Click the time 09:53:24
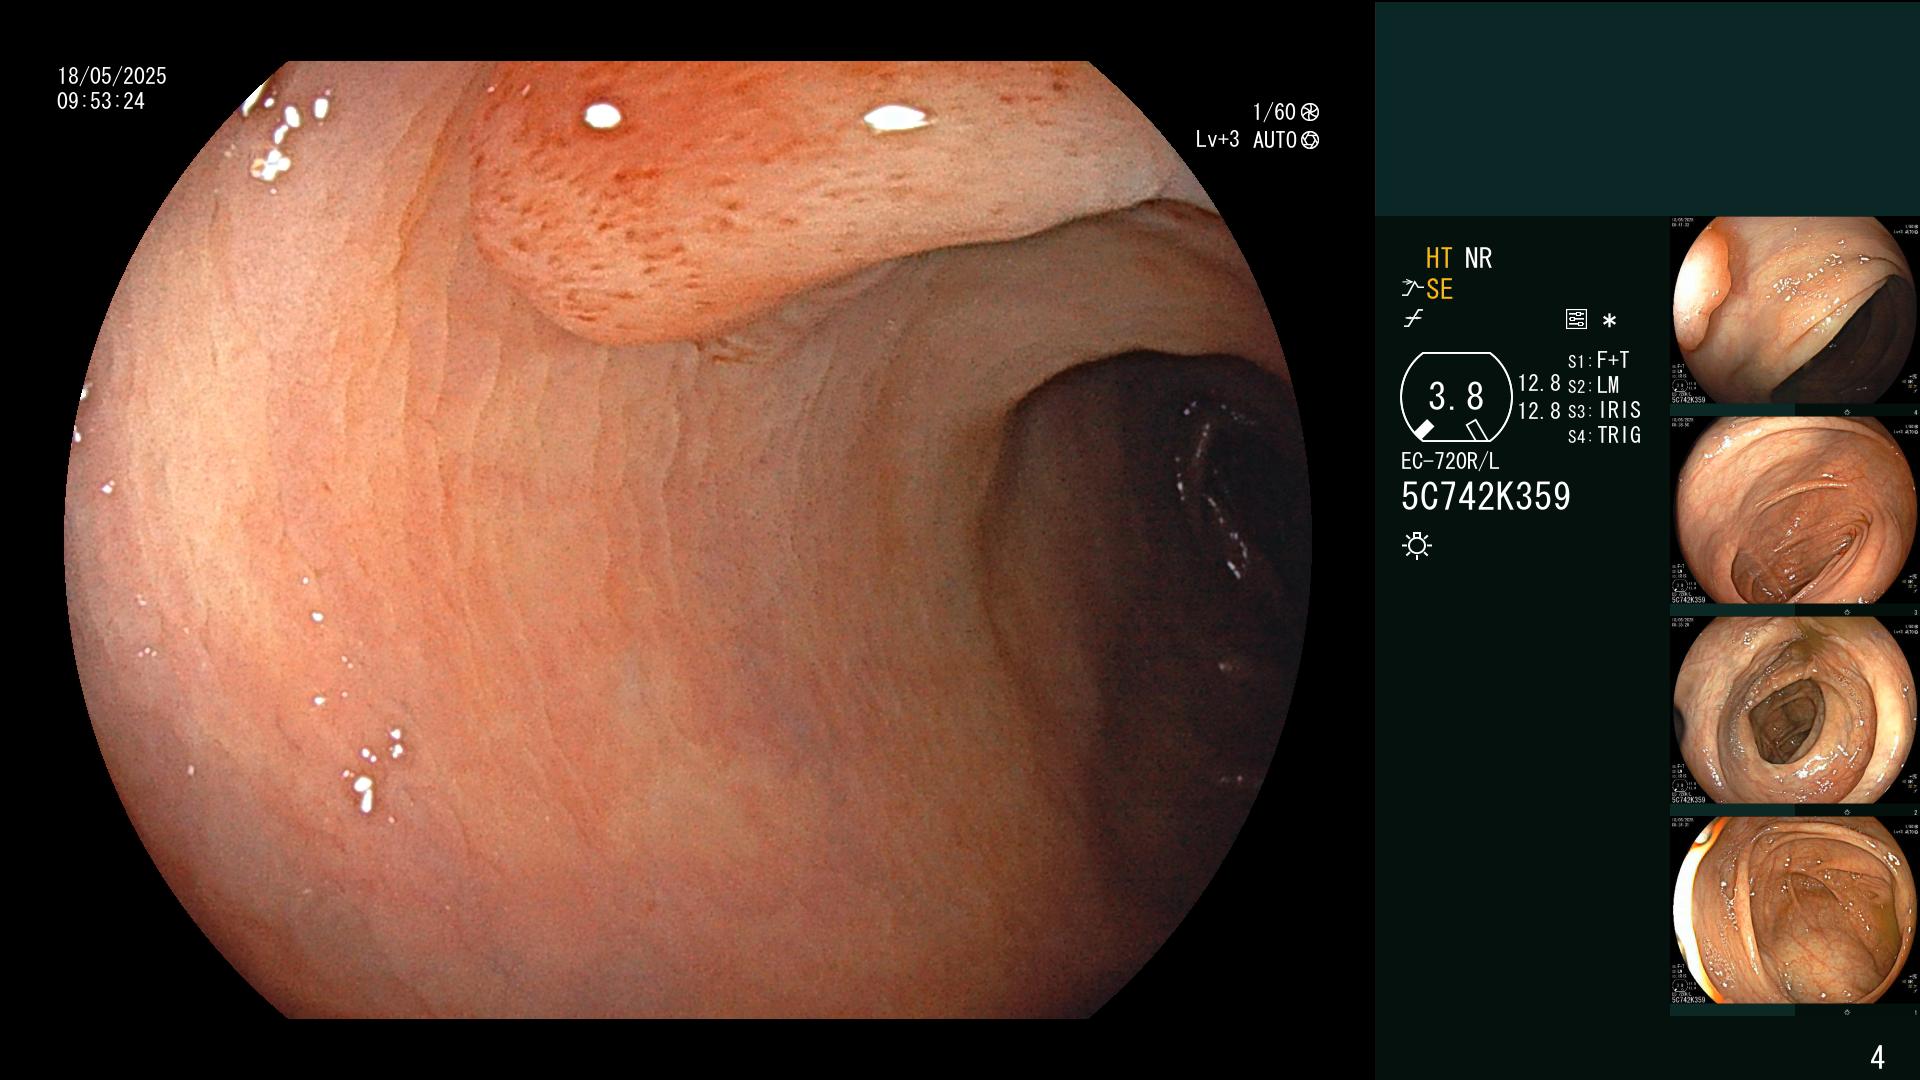Image resolution: width=1920 pixels, height=1080 pixels. pos(101,101)
